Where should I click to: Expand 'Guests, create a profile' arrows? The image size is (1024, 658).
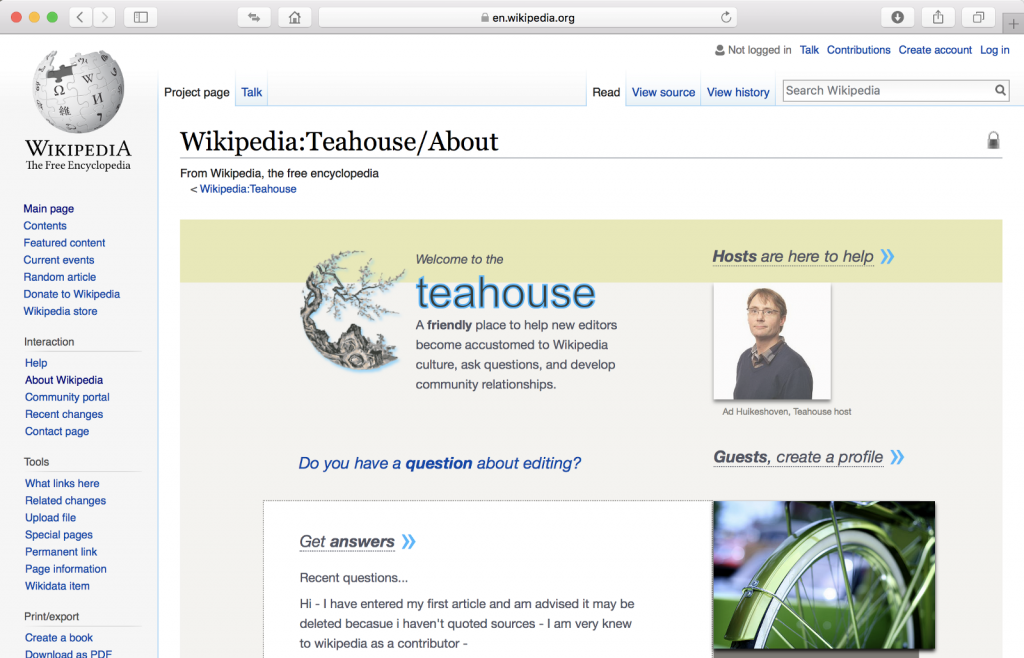point(897,457)
